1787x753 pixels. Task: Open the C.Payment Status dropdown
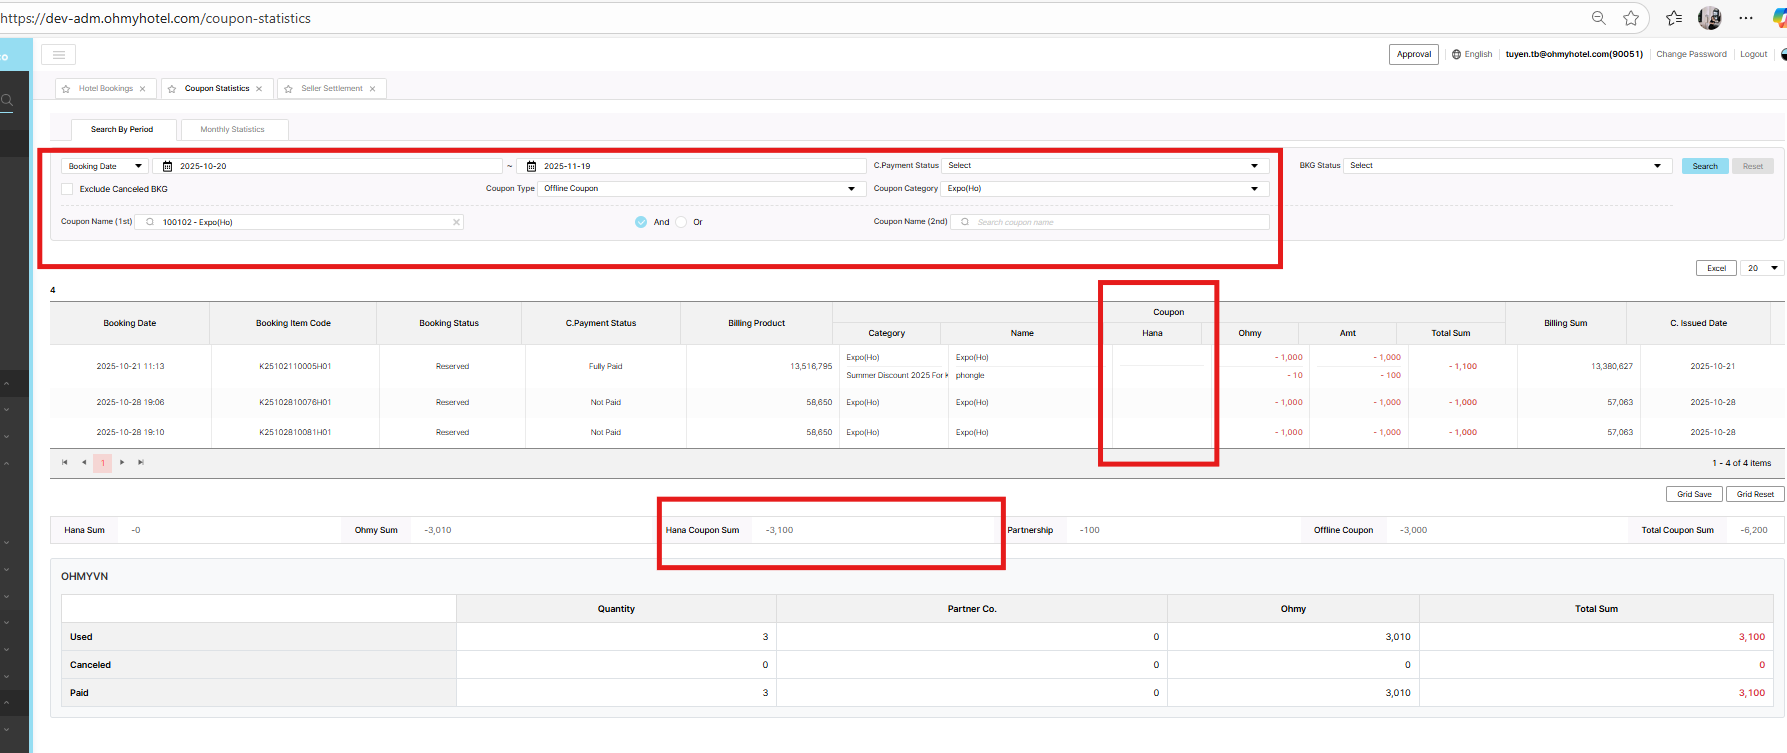coord(1105,166)
